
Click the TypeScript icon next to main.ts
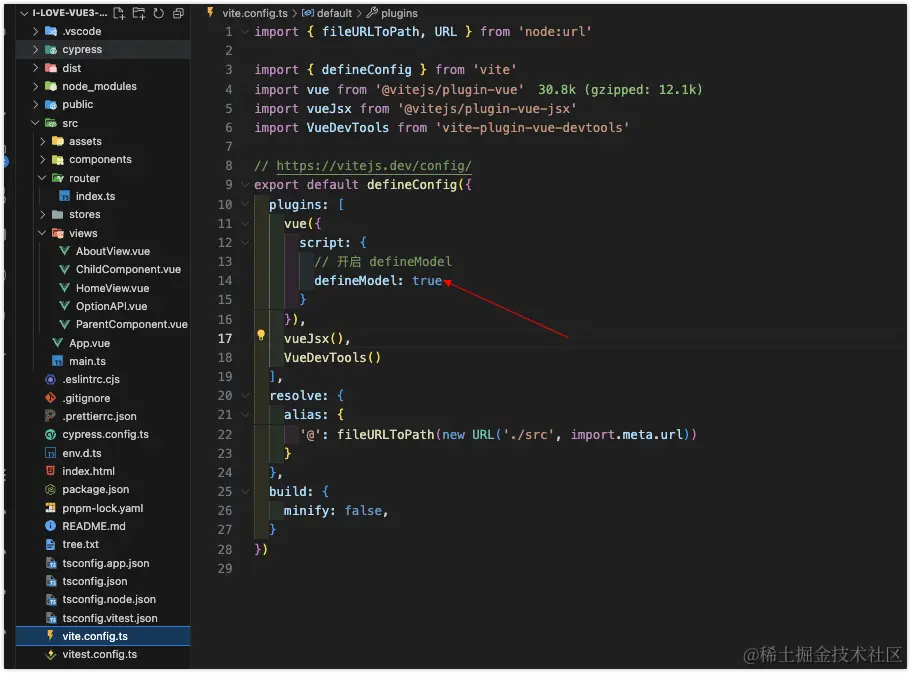pyautogui.click(x=58, y=361)
